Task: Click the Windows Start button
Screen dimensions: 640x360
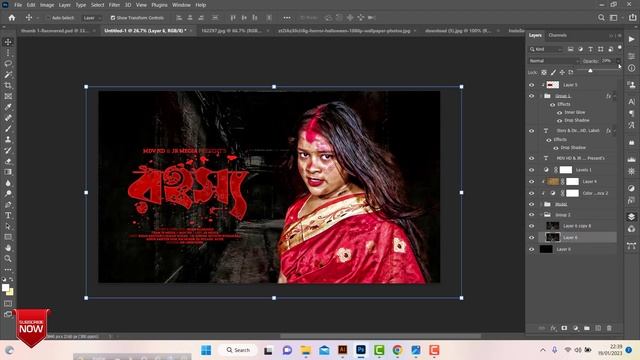Action: coord(206,350)
